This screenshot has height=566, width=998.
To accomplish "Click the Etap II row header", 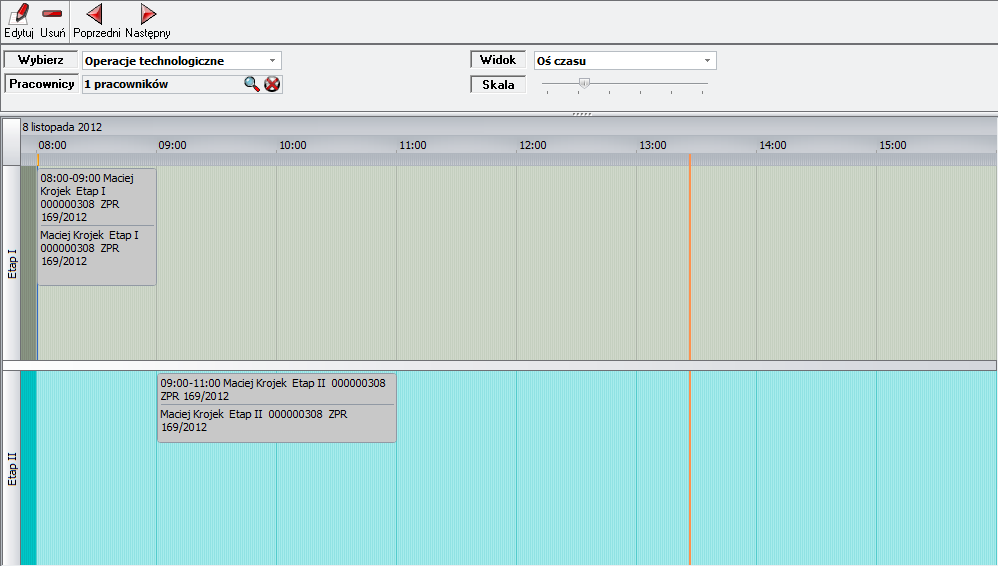I will tap(11, 468).
